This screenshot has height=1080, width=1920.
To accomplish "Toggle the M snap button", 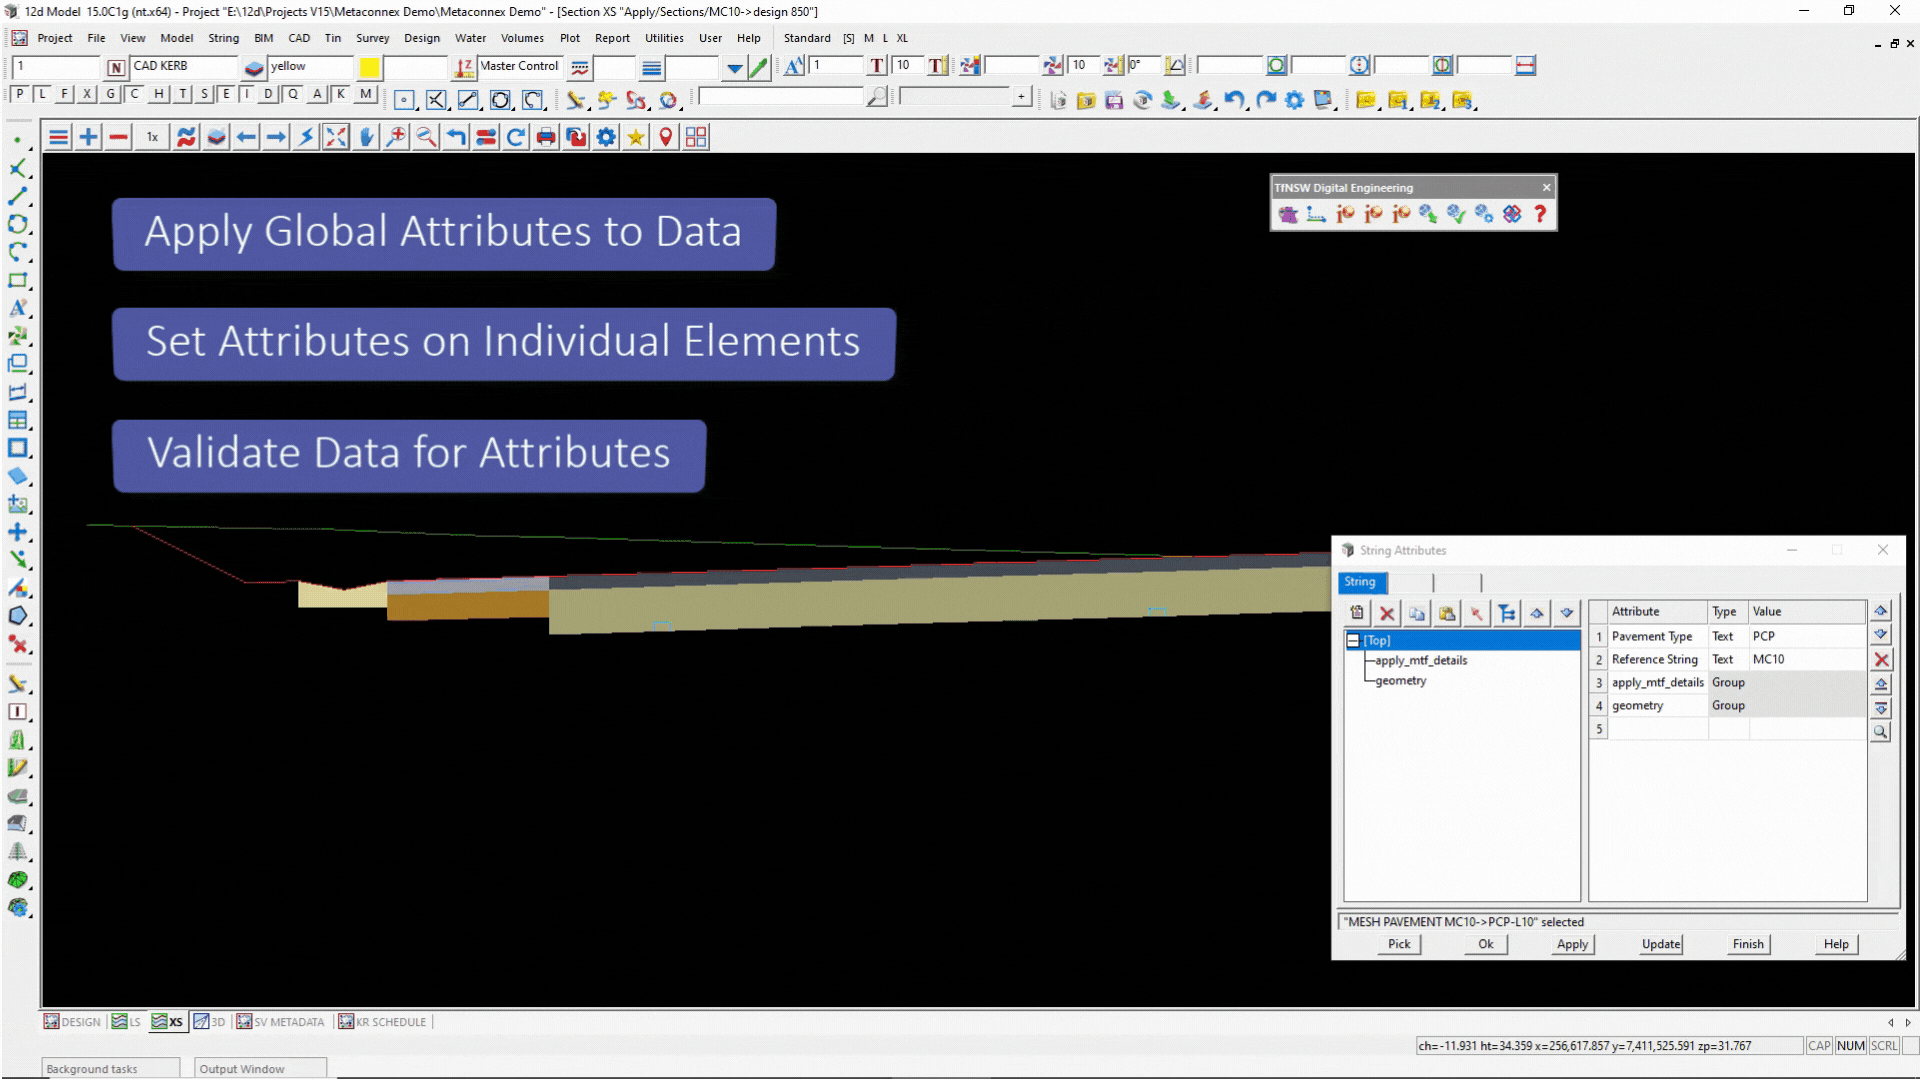I will (366, 94).
